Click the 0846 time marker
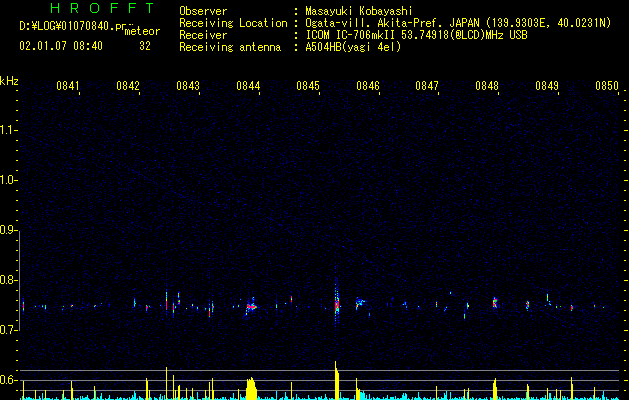The height and width of the screenshot is (400, 629). (368, 86)
